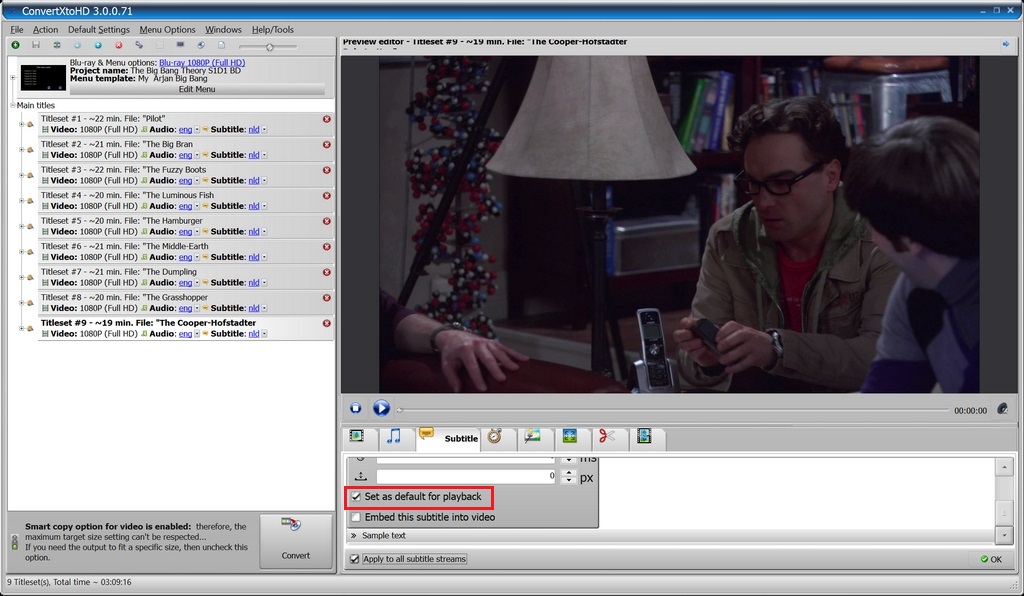Start conversion with Convert button
Viewport: 1024px width, 596px height.
pos(296,541)
